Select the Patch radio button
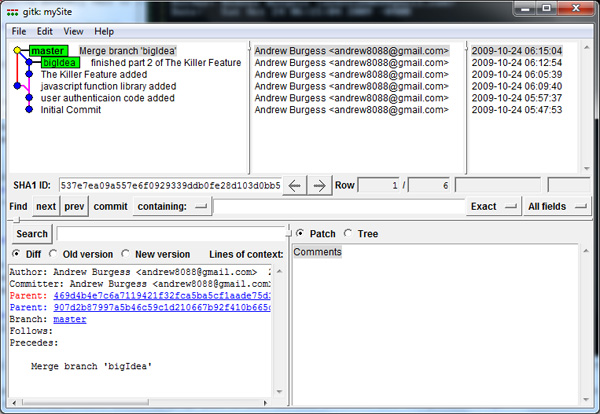 pyautogui.click(x=300, y=233)
